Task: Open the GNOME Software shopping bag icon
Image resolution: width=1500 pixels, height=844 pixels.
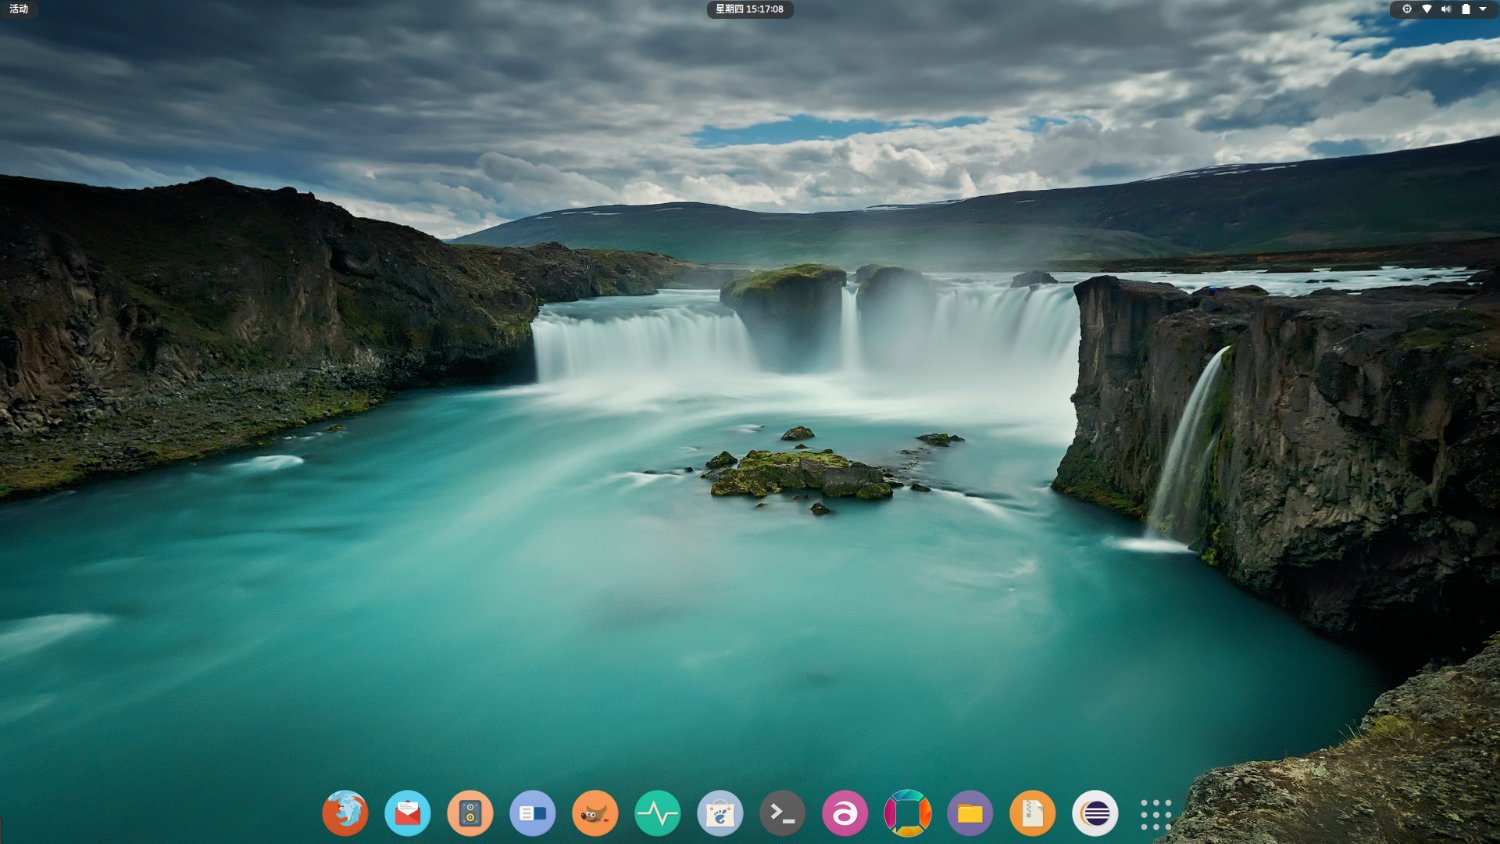Action: click(x=720, y=813)
